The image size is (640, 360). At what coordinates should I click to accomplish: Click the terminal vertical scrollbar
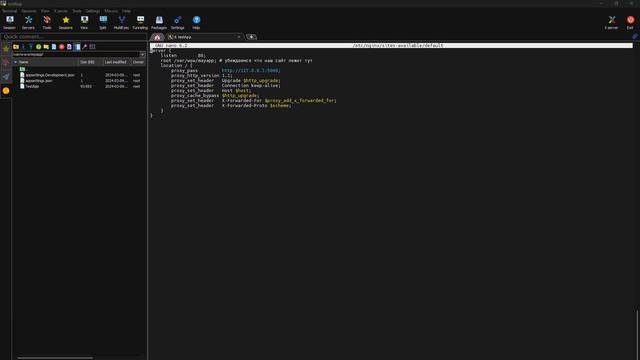tap(637, 335)
